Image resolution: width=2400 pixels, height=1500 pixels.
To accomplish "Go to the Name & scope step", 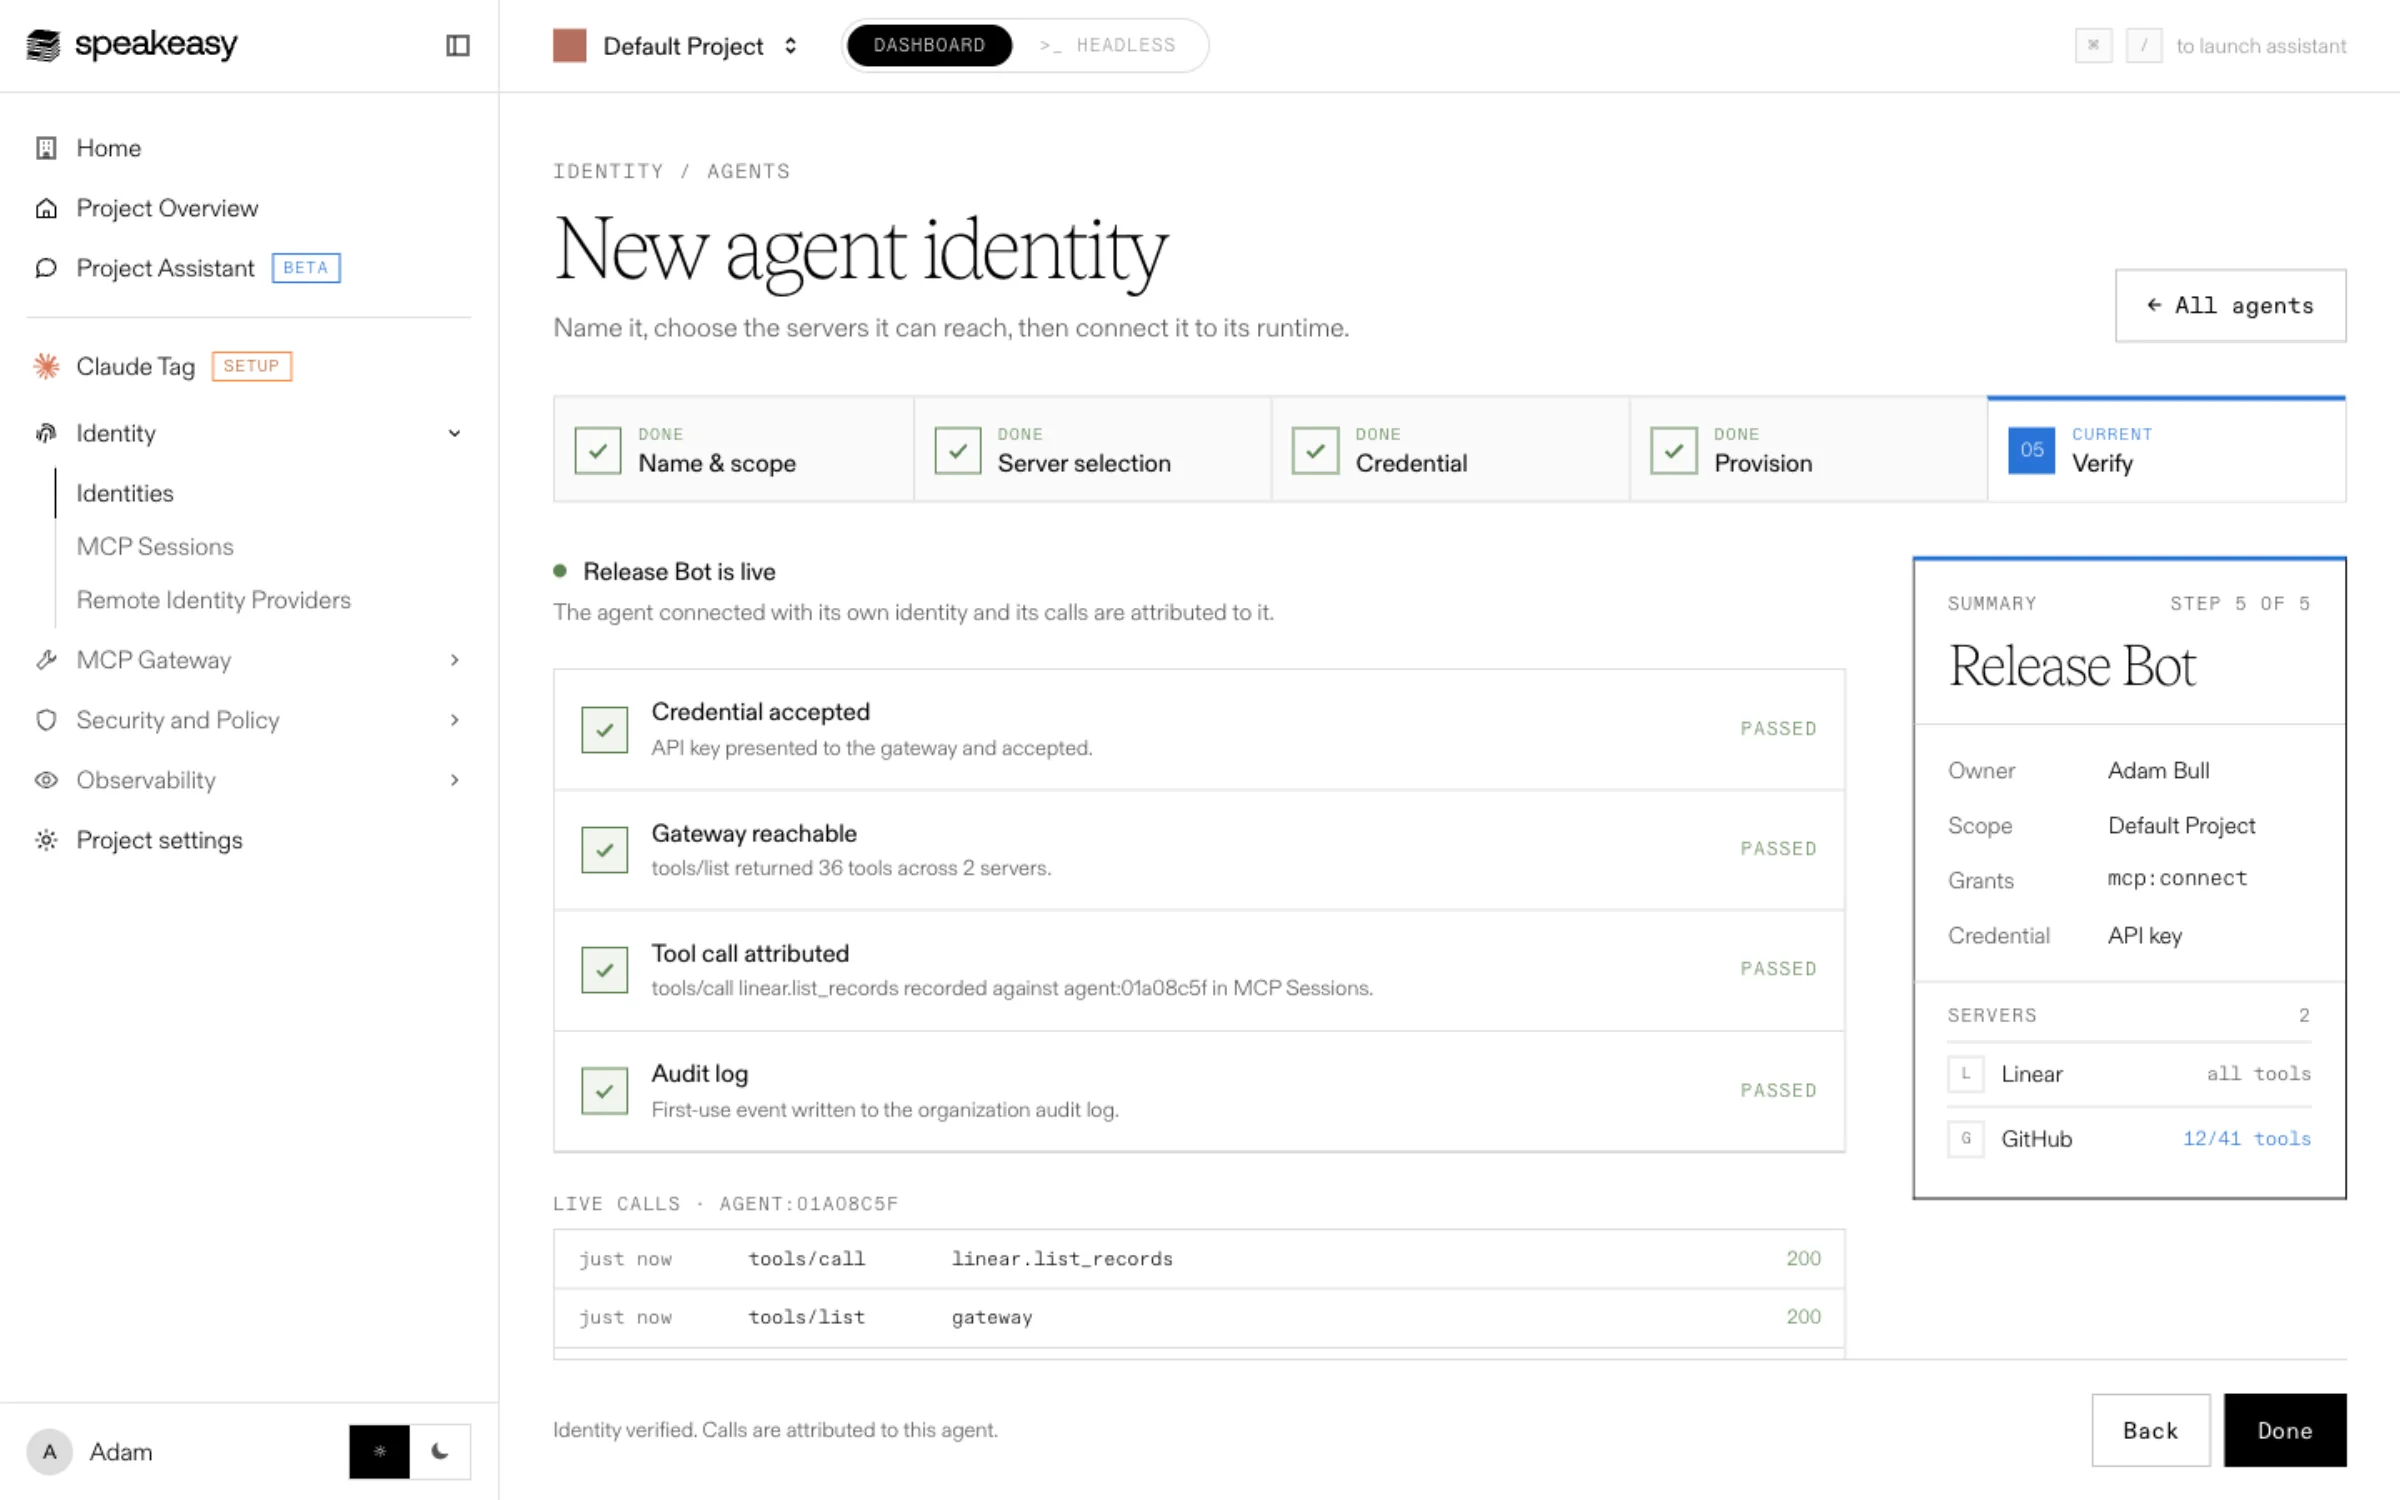I will pos(733,450).
